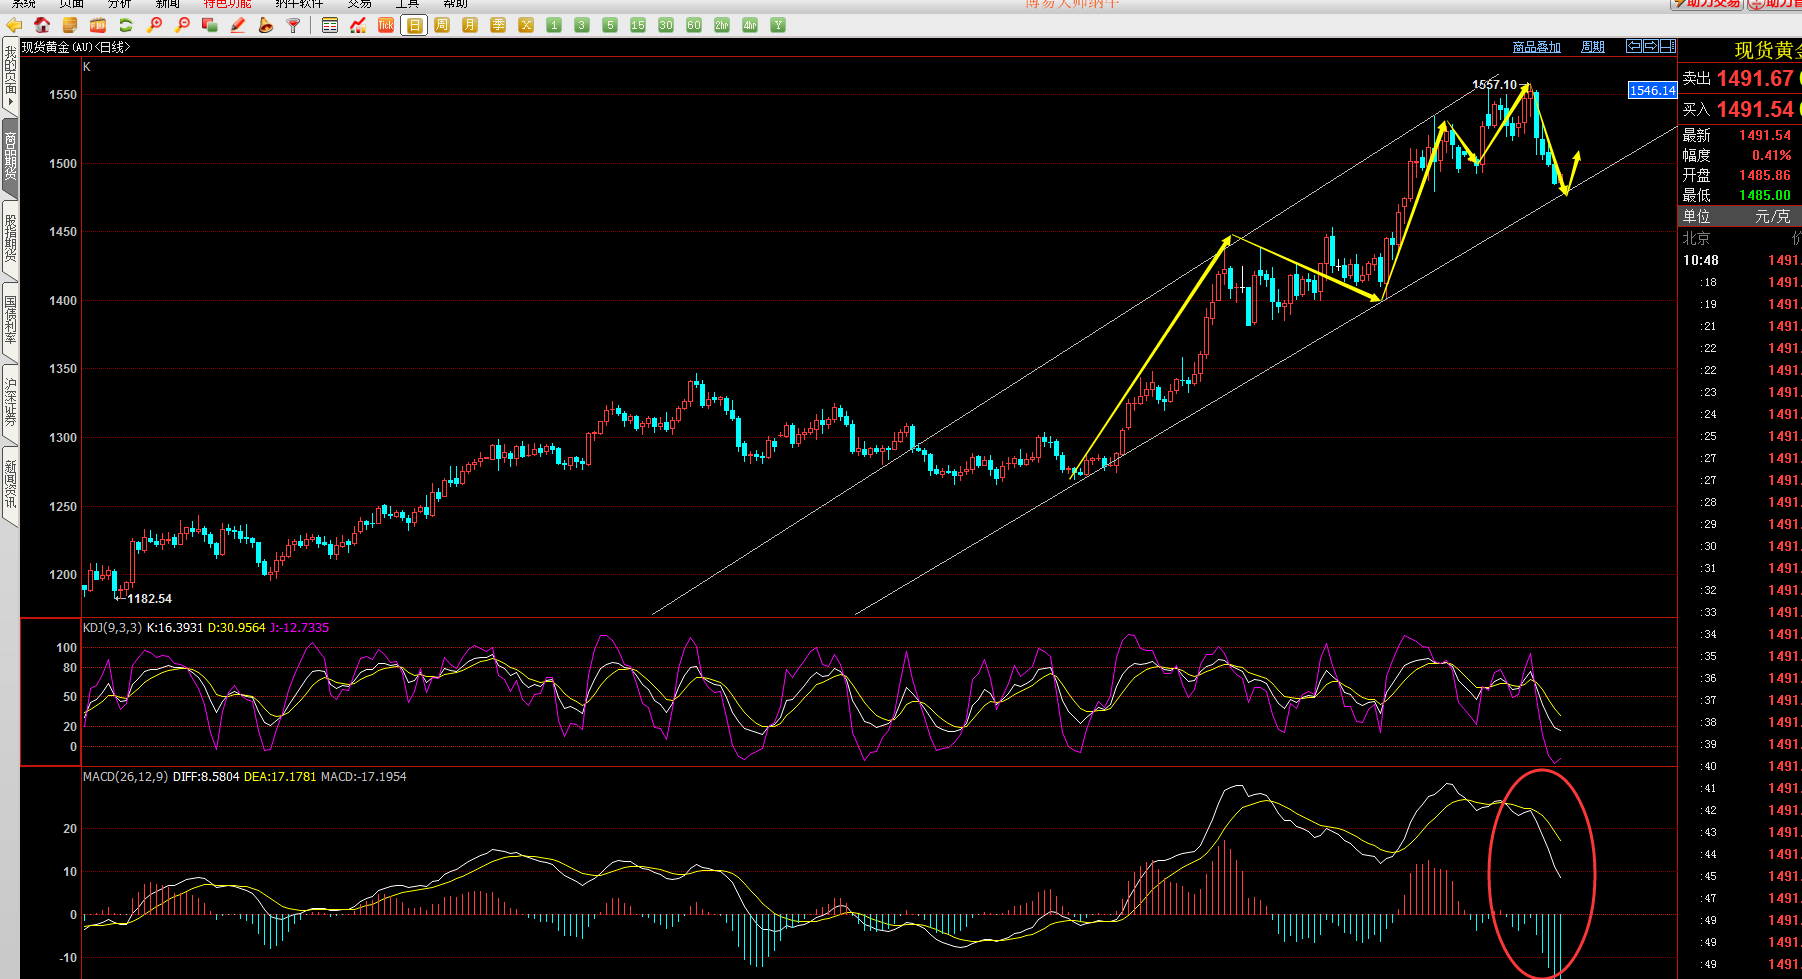Open 商品期货 sidebar tab
This screenshot has width=1802, height=979.
point(10,157)
